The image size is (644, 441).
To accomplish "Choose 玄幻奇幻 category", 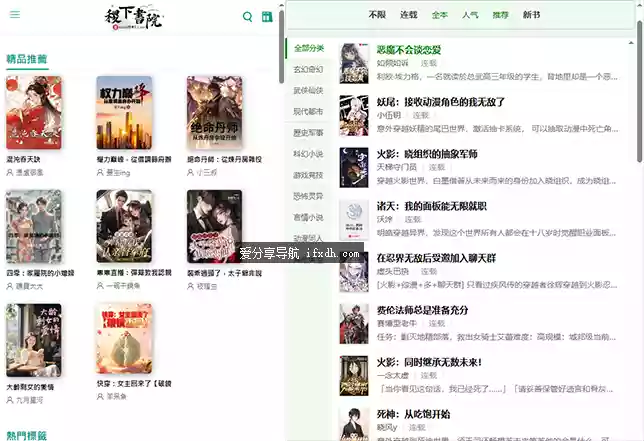I will click(x=308, y=69).
